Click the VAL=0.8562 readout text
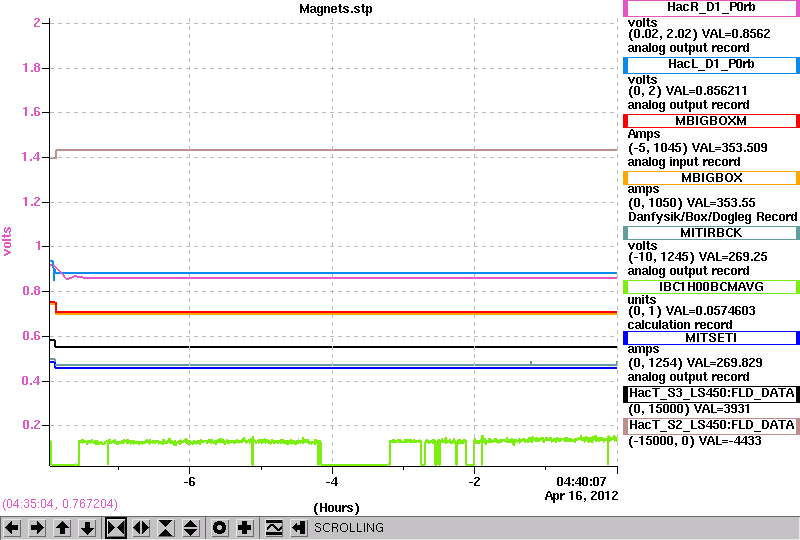This screenshot has height=540, width=800. pyautogui.click(x=736, y=34)
